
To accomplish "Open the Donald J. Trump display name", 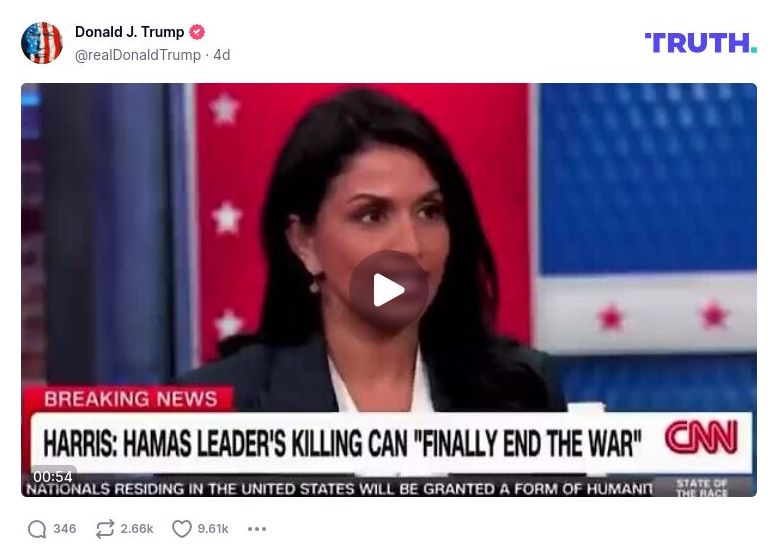I will tap(130, 32).
